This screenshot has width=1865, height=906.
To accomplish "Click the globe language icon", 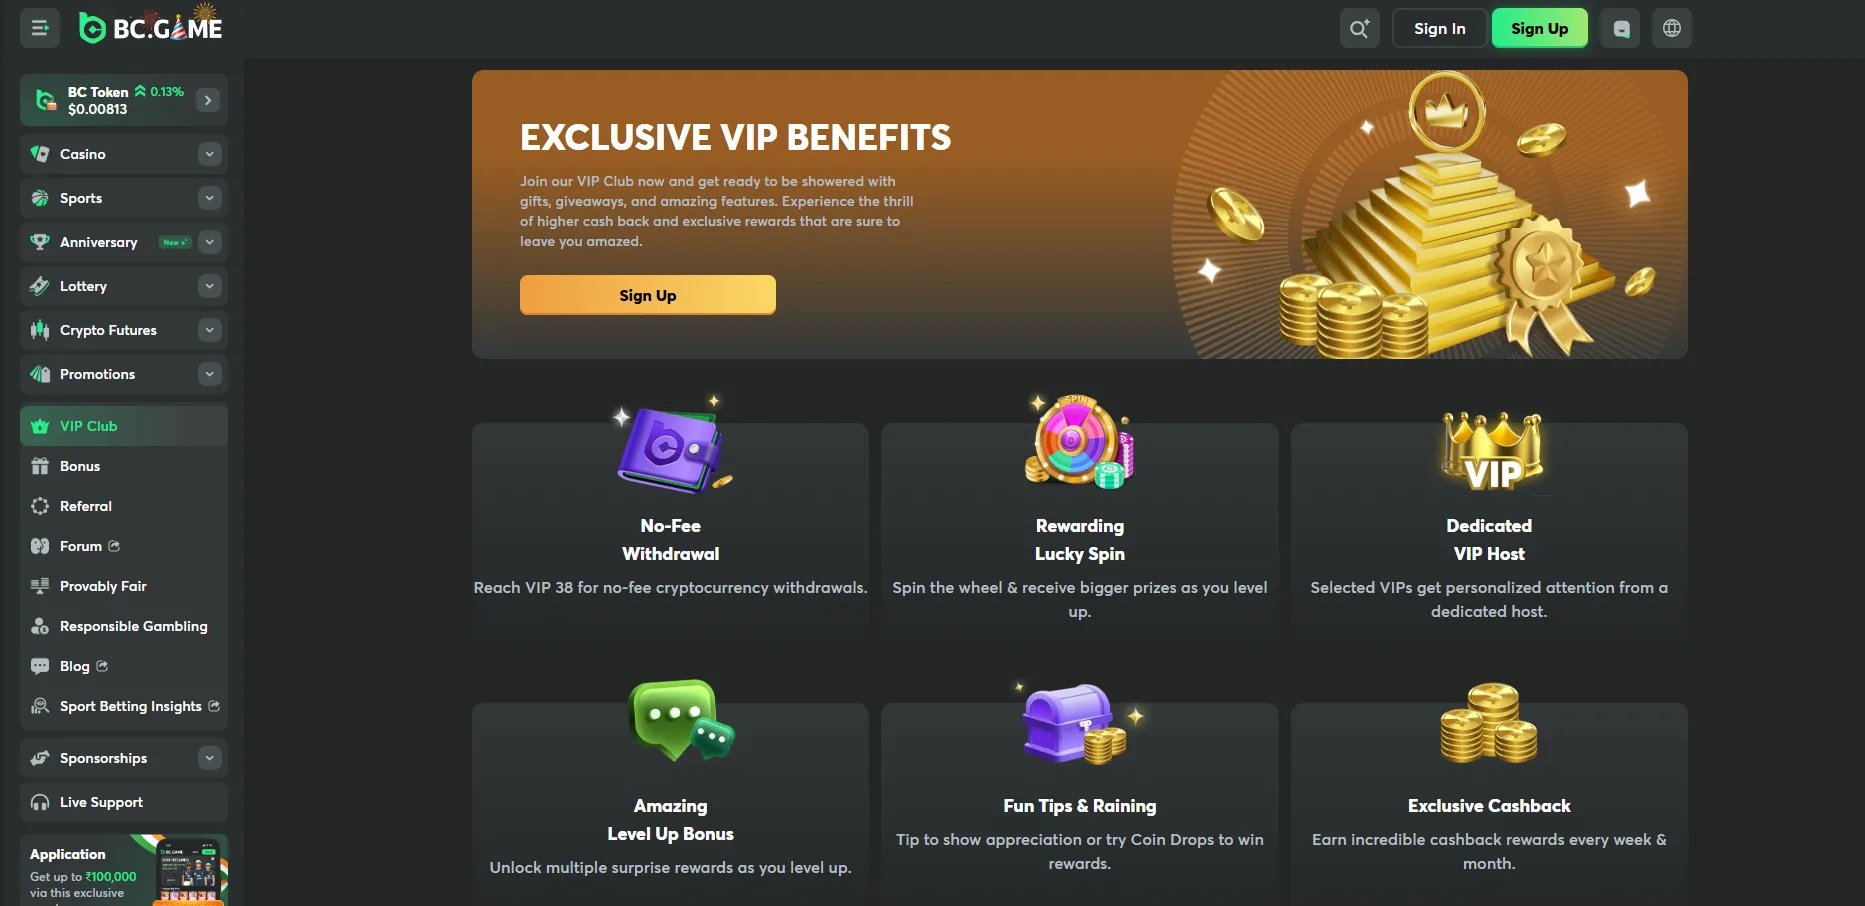I will click(x=1671, y=28).
